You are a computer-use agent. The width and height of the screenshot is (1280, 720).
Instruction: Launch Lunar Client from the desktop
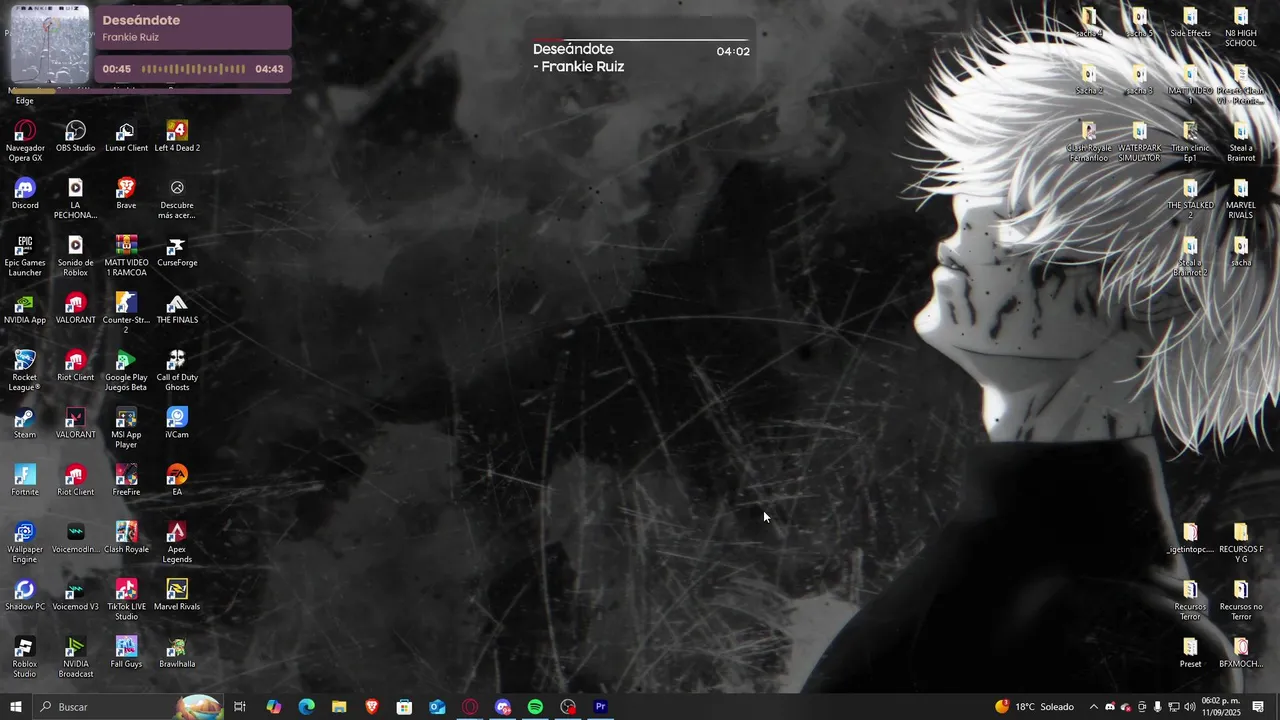click(x=126, y=137)
